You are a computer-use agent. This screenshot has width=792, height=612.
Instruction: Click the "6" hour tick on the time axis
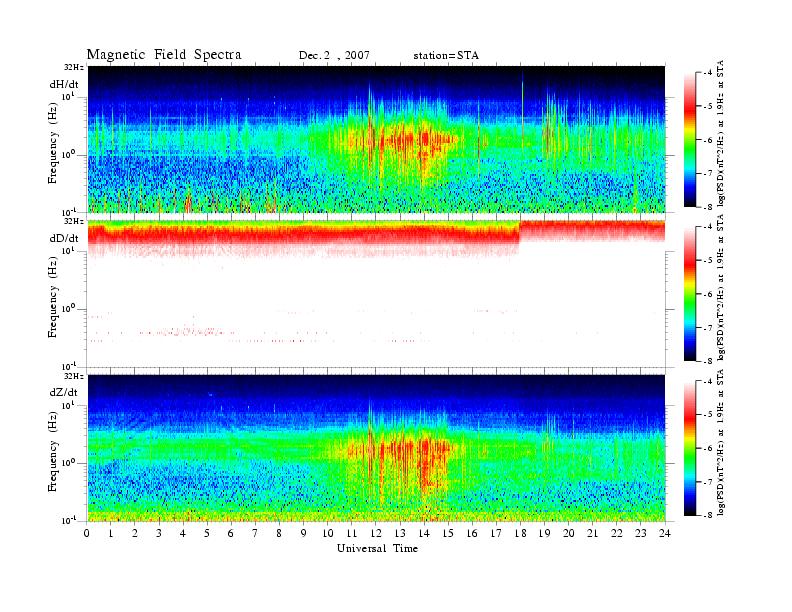(x=232, y=533)
